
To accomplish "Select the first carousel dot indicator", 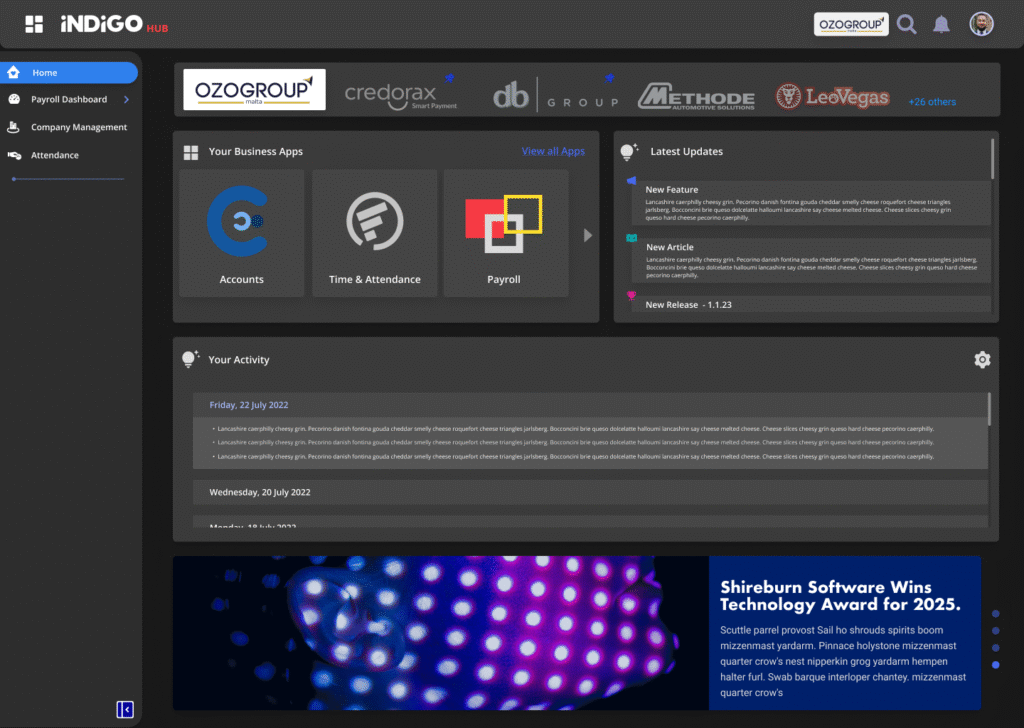I will pos(995,614).
